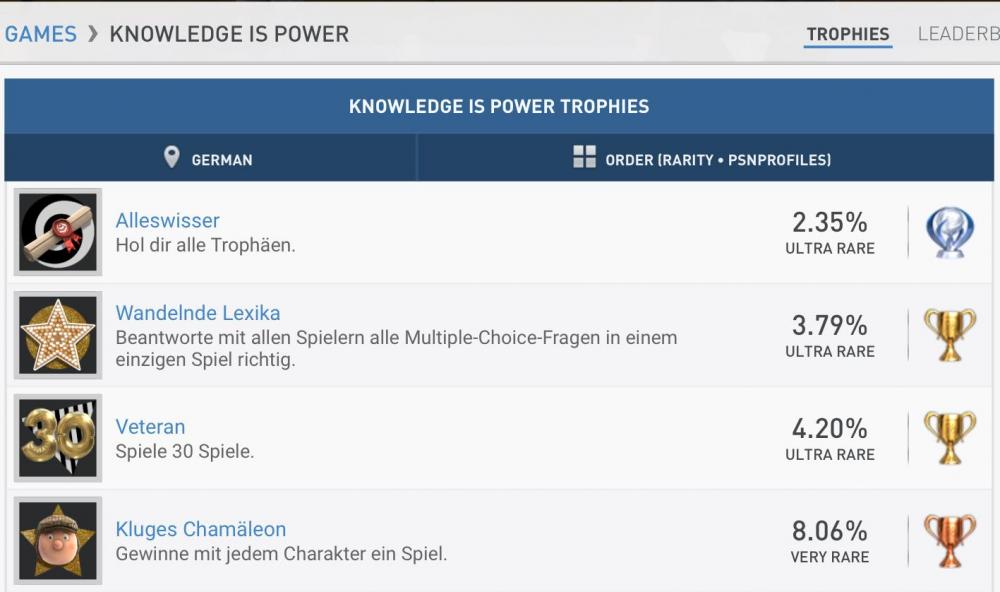
Task: Open the Order (Rarity • PSNProfiles) selector
Action: coord(705,159)
